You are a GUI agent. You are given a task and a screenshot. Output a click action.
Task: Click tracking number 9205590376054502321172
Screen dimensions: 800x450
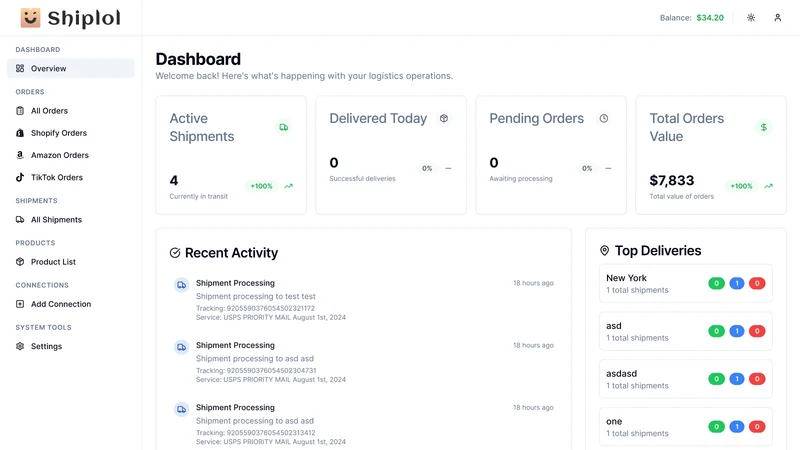[x=270, y=308]
